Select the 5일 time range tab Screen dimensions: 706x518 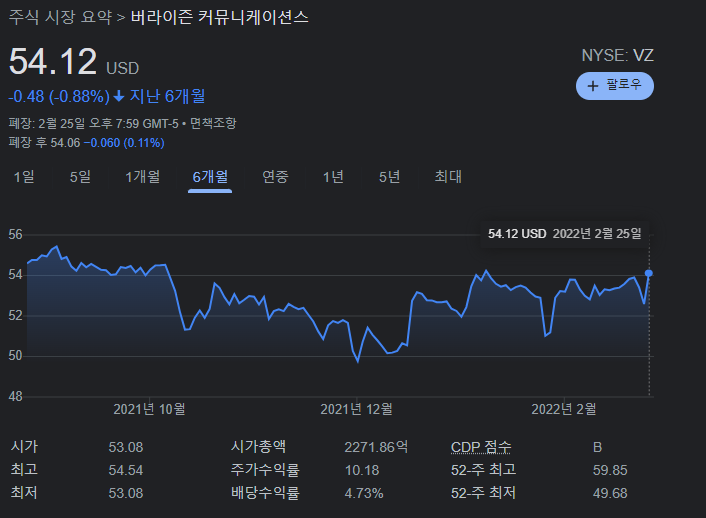[80, 177]
